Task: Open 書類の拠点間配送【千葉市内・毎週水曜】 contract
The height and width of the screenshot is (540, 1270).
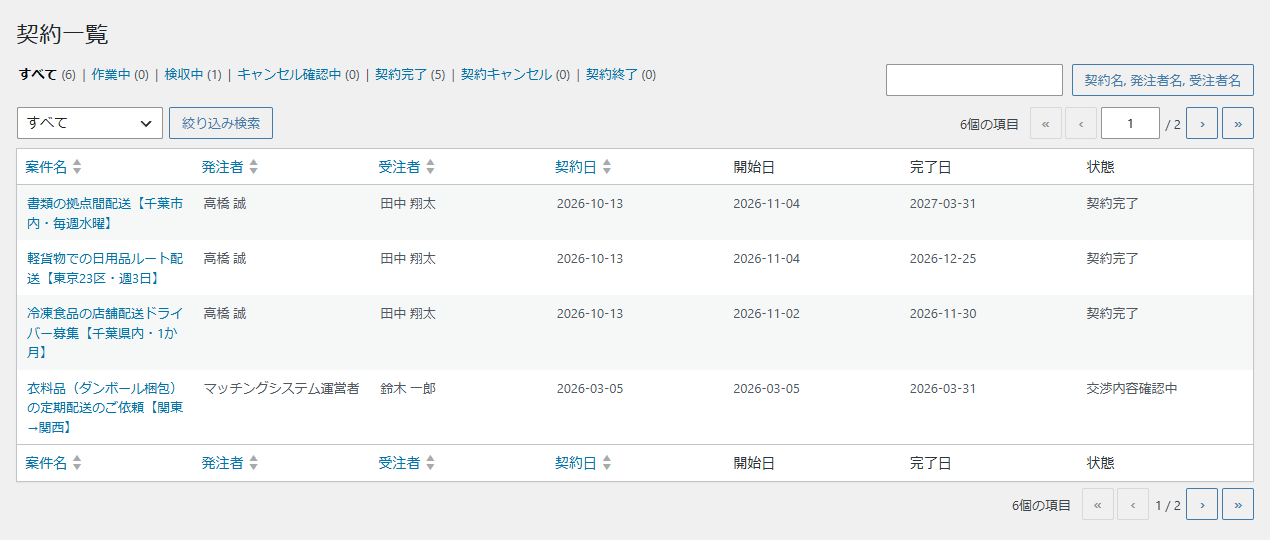Action: 105,213
